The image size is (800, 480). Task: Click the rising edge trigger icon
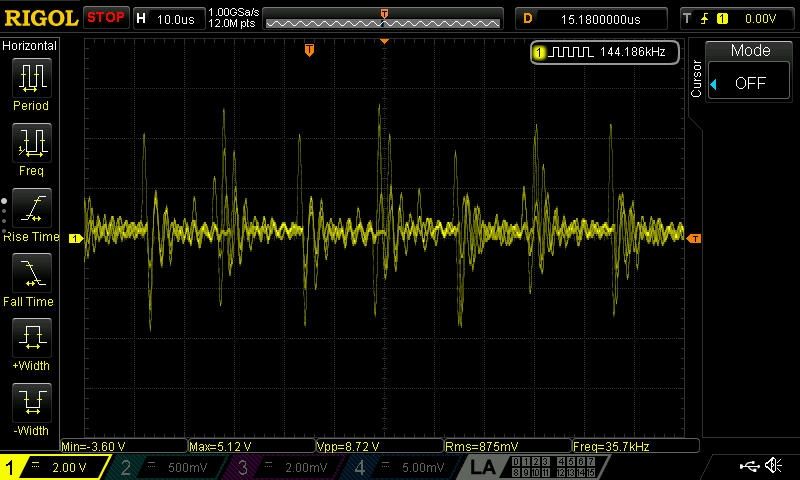pos(705,19)
